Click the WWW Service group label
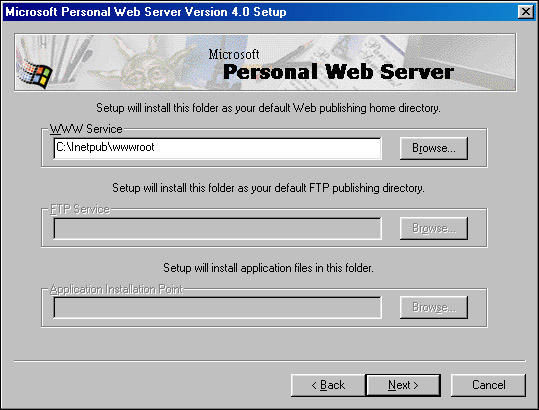Viewport: 539px width, 410px height. (x=86, y=129)
